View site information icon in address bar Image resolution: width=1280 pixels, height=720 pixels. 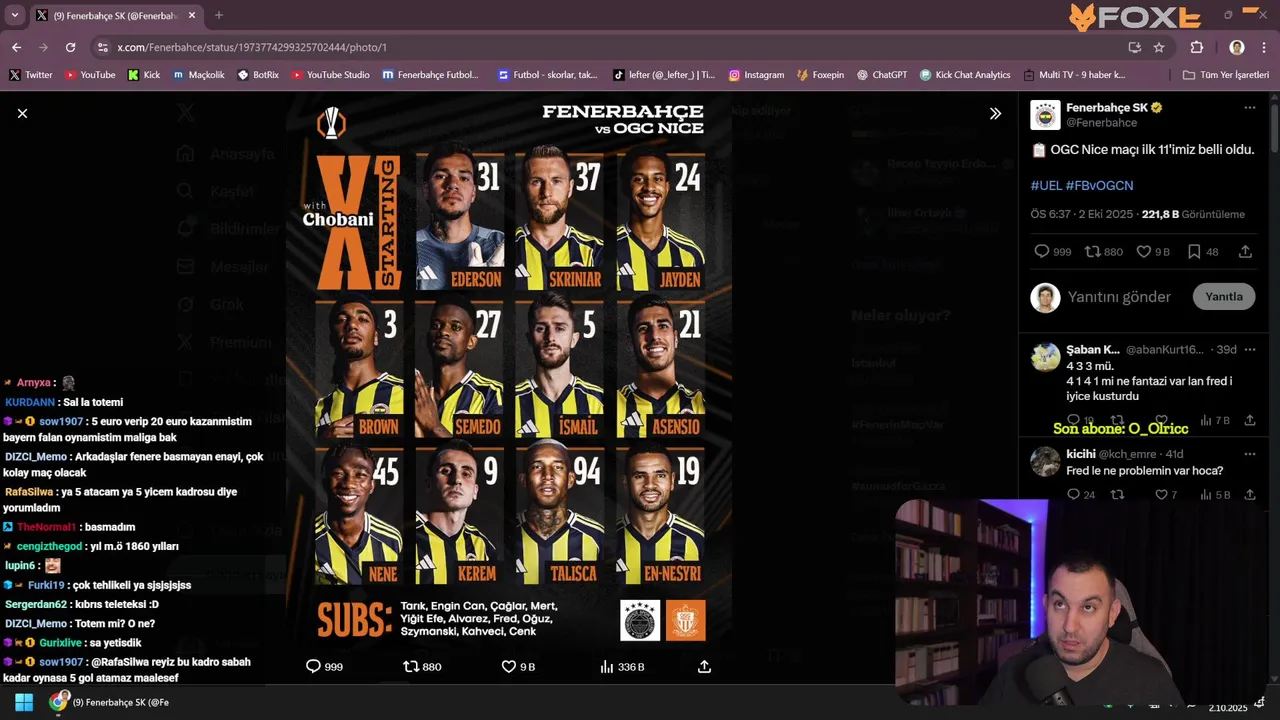(102, 47)
